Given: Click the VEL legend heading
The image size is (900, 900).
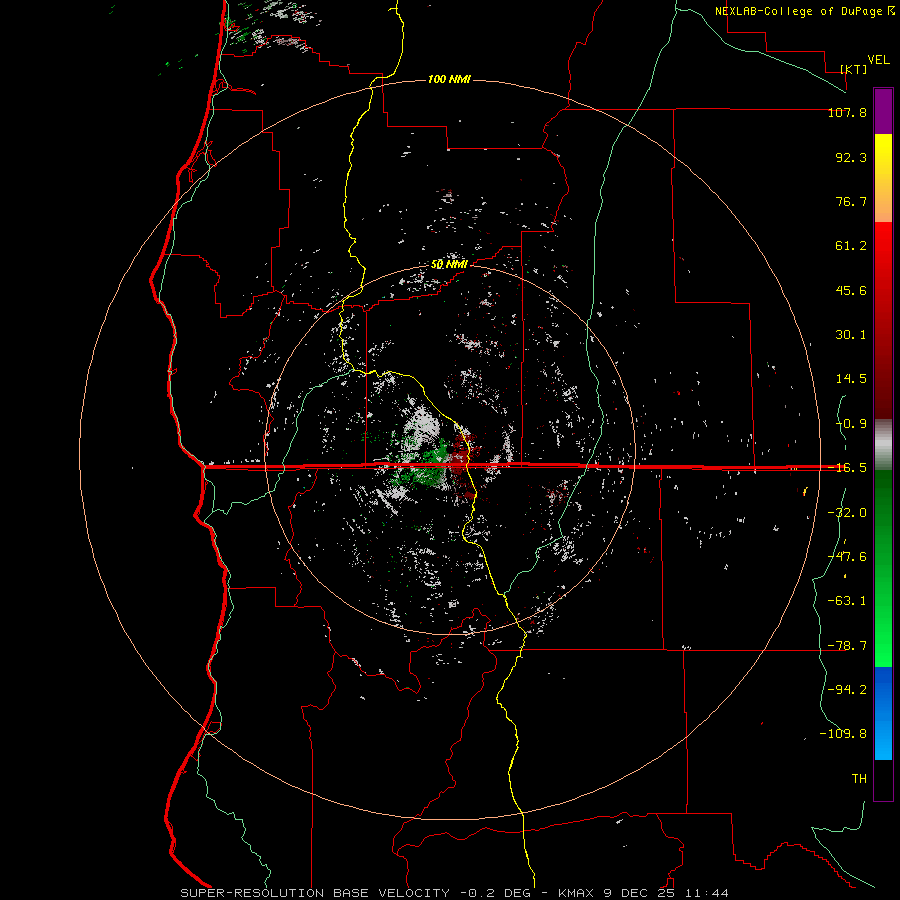Looking at the screenshot, I should (x=878, y=60).
